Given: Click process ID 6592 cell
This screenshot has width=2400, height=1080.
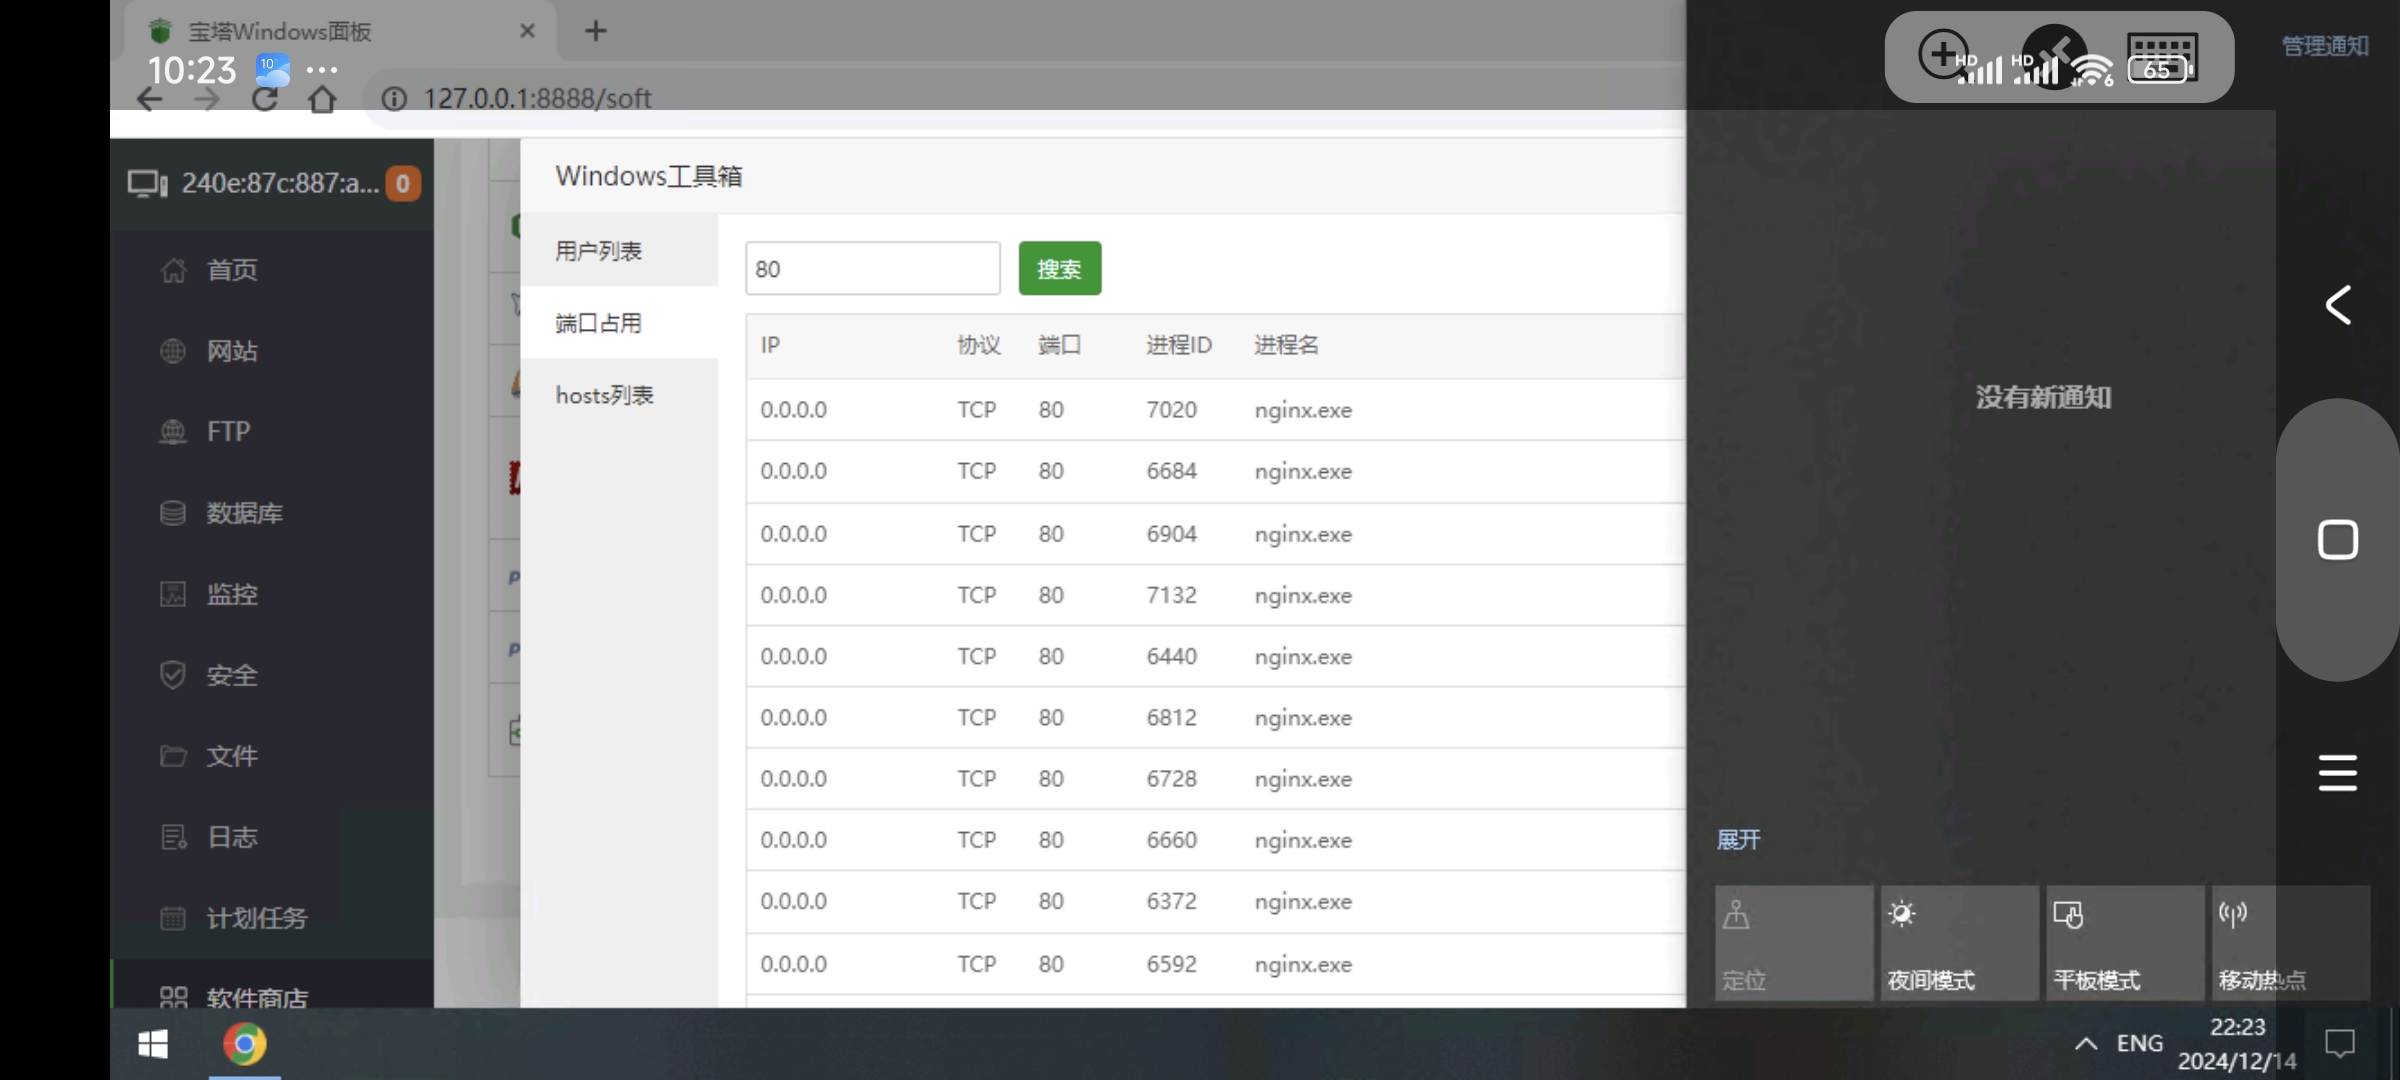Looking at the screenshot, I should tap(1172, 964).
